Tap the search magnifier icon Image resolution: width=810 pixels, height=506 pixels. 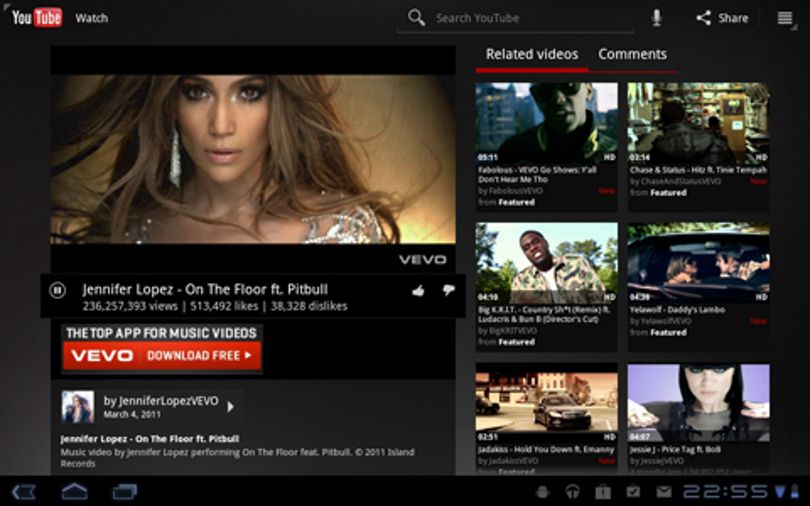pos(416,18)
